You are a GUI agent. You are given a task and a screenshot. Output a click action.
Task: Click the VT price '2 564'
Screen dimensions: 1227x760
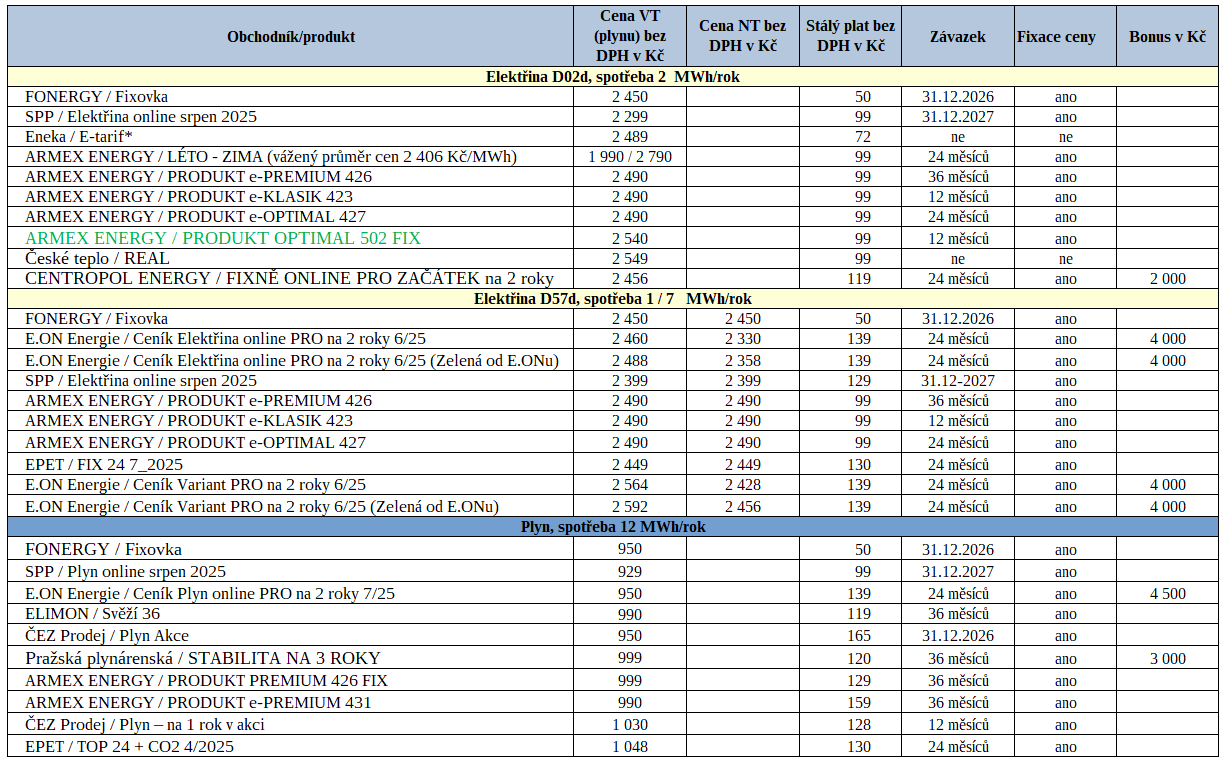630,485
